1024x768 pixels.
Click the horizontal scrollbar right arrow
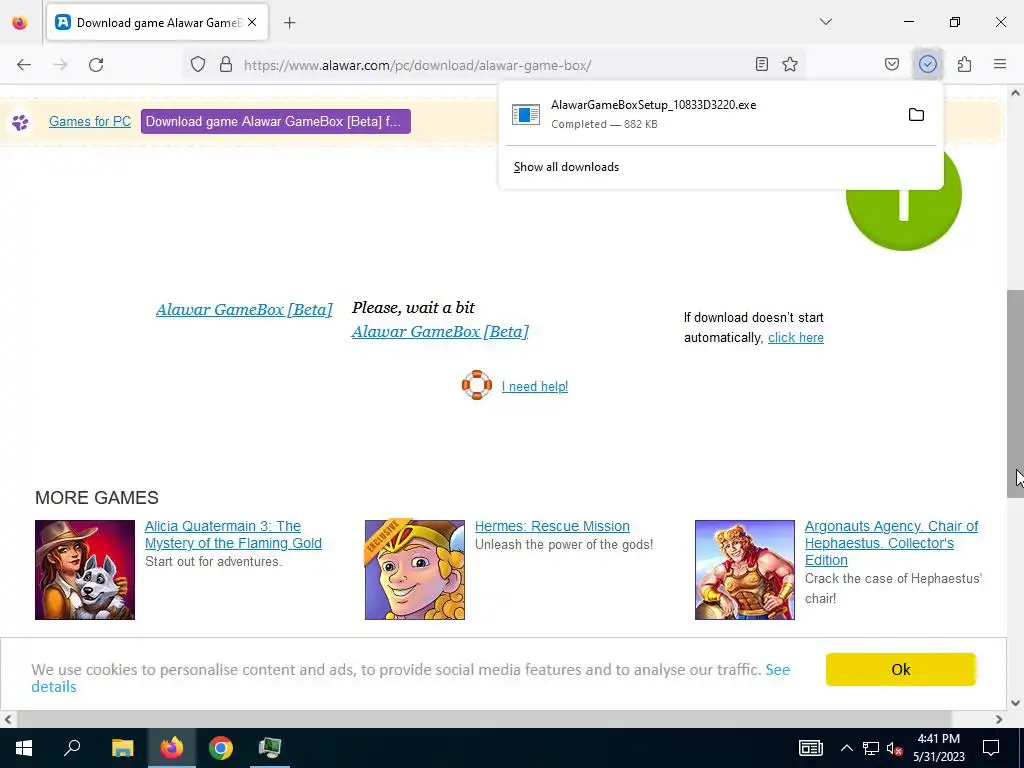point(999,719)
